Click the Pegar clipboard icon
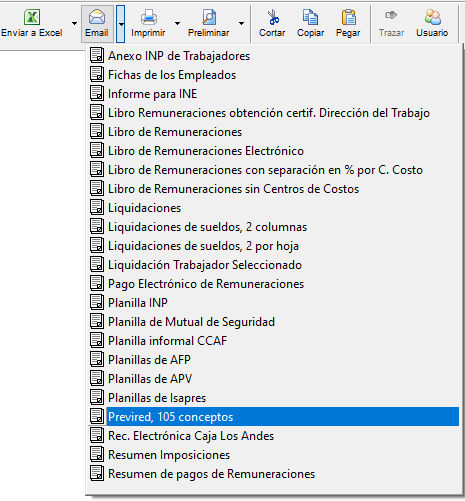The height and width of the screenshot is (501, 465). (x=348, y=17)
